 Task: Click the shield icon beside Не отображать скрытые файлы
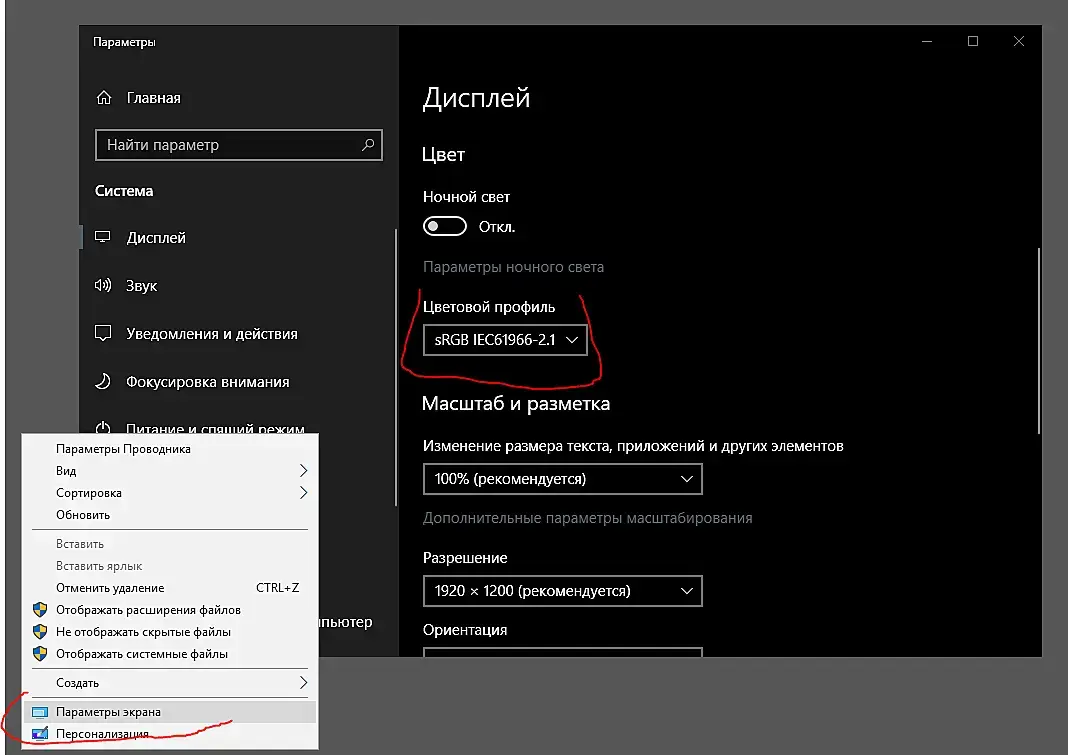tap(40, 632)
